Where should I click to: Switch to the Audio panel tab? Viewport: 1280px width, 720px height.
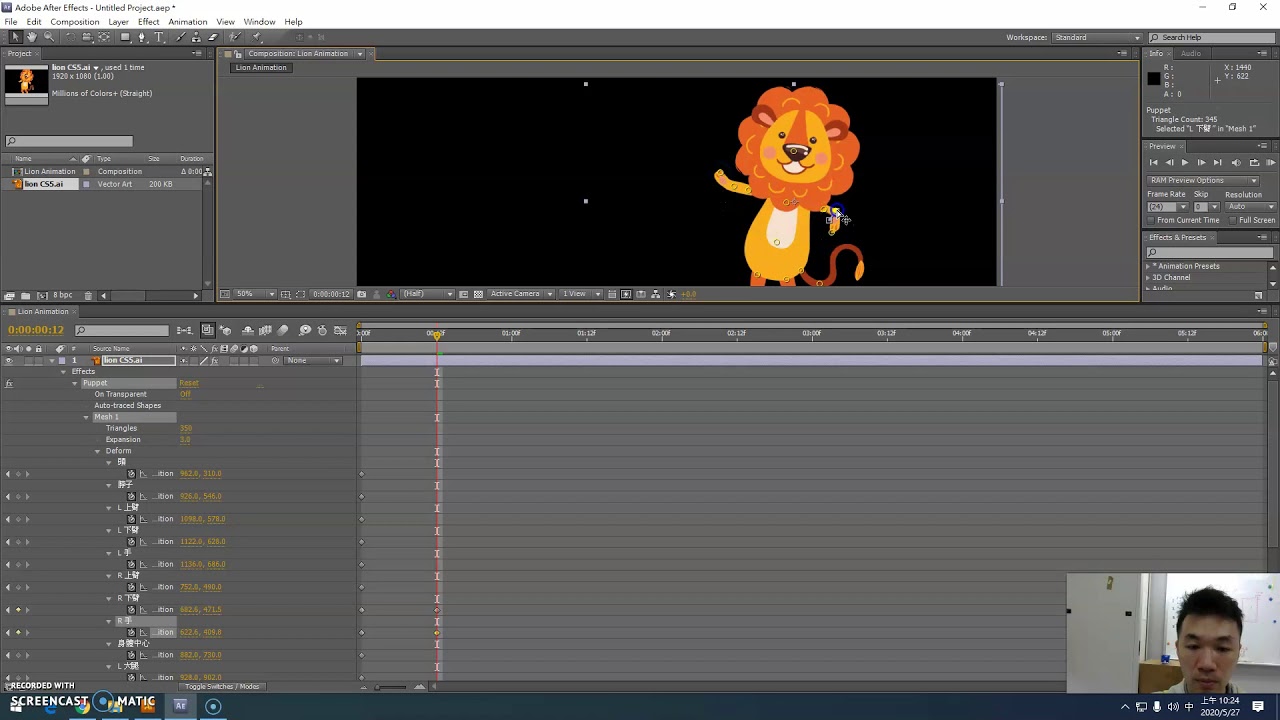click(1191, 53)
